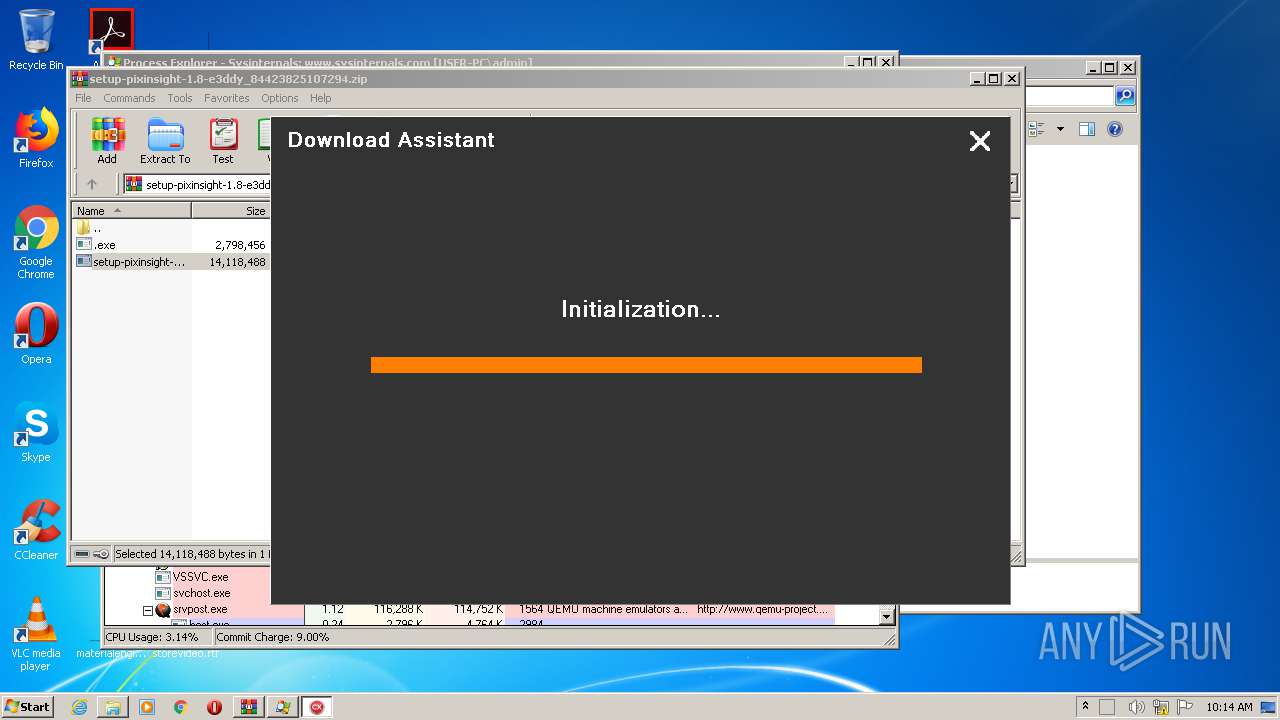Select the '.exe' file row
The image size is (1280, 720).
(171, 245)
